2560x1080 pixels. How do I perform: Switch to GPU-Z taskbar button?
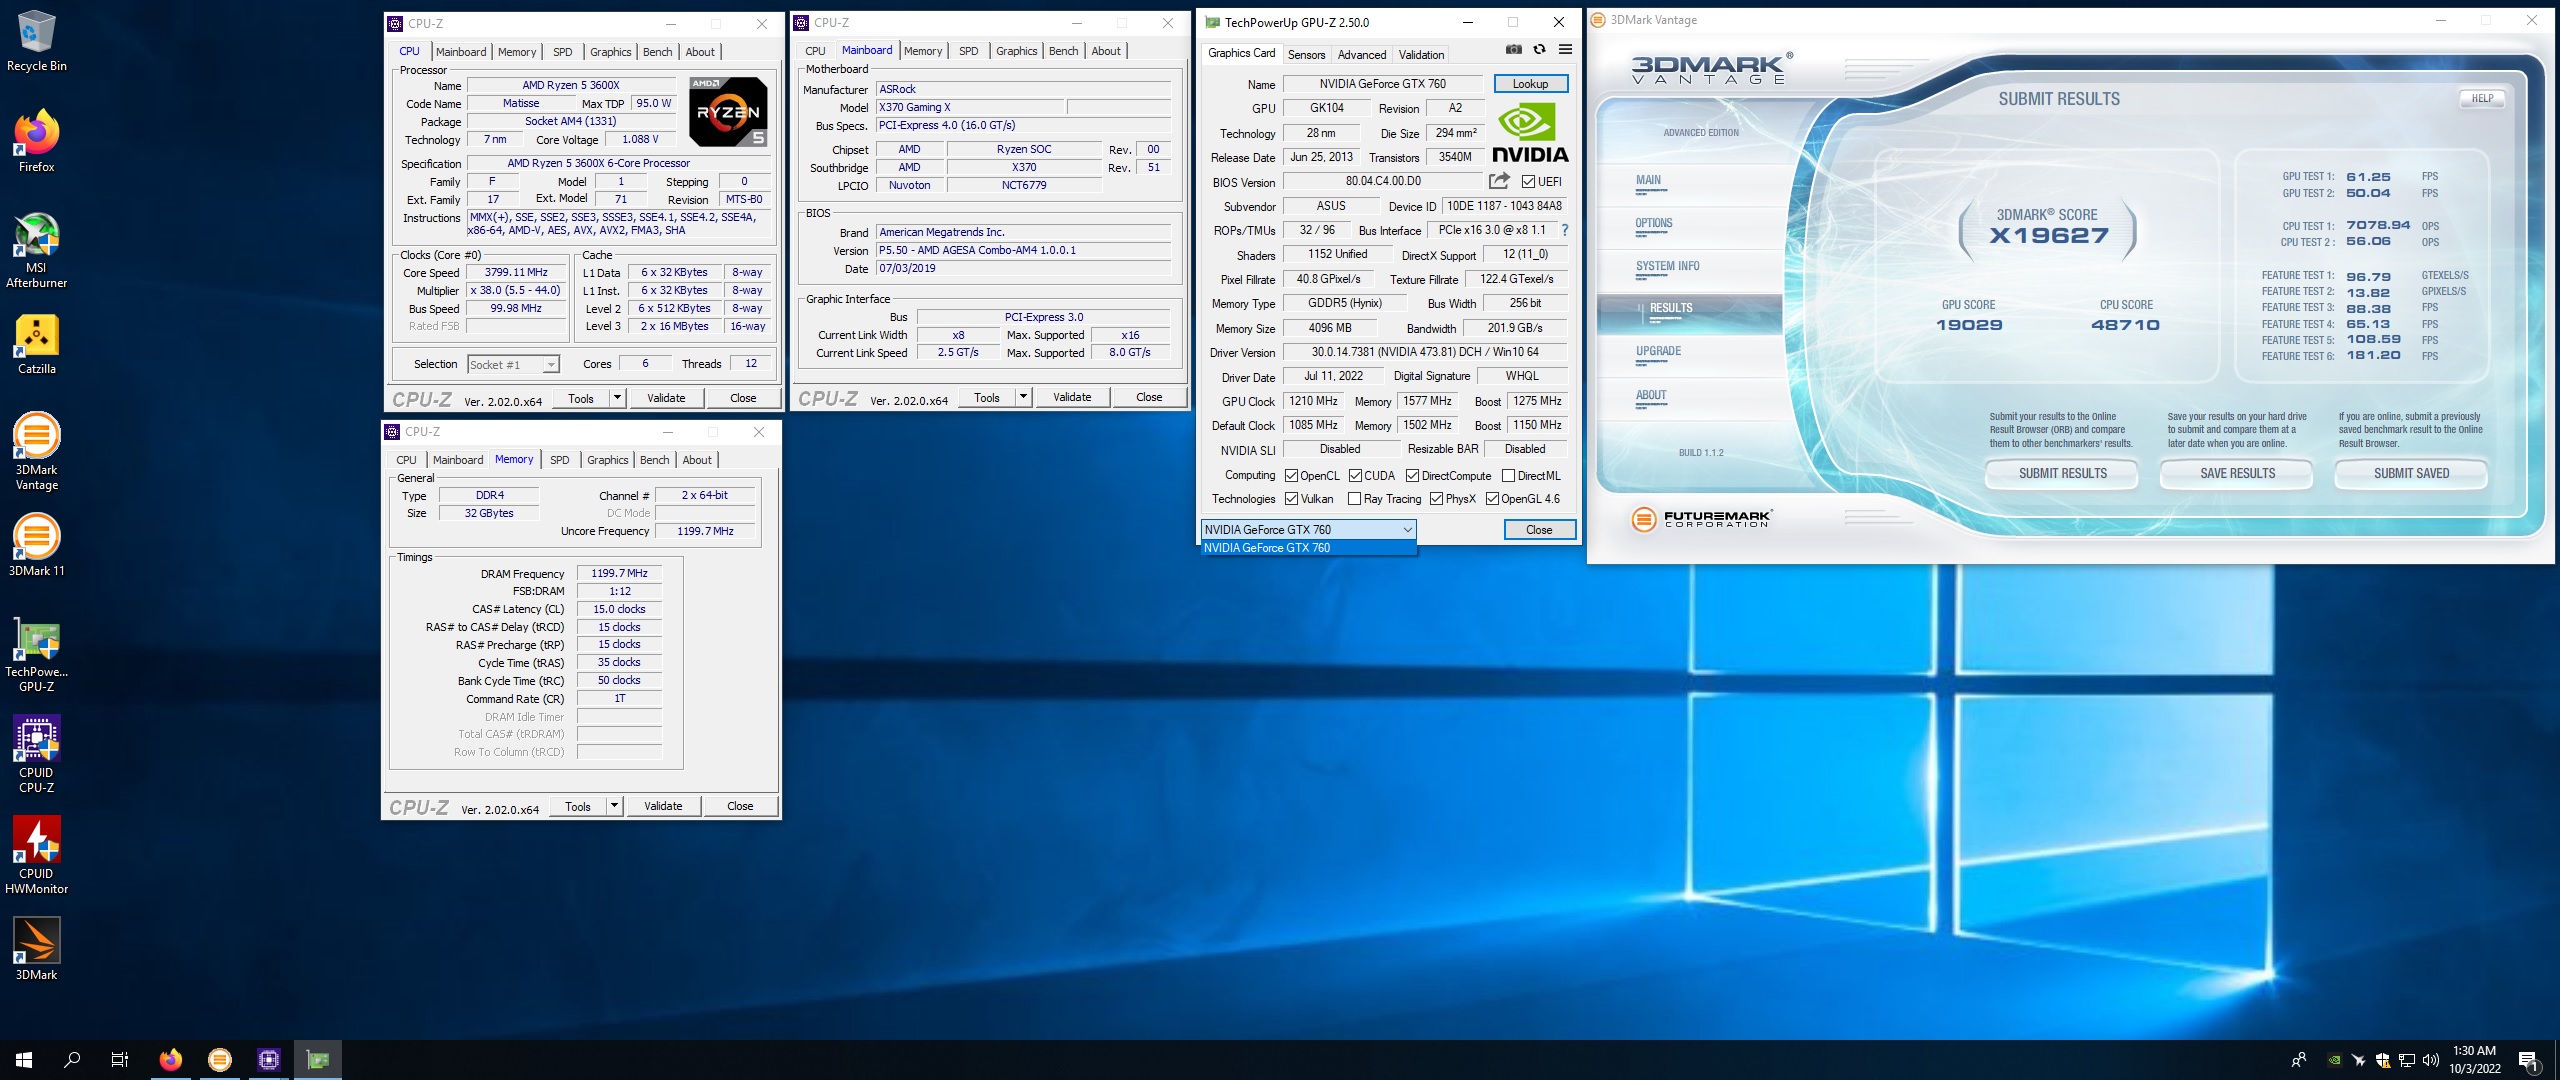318,1060
